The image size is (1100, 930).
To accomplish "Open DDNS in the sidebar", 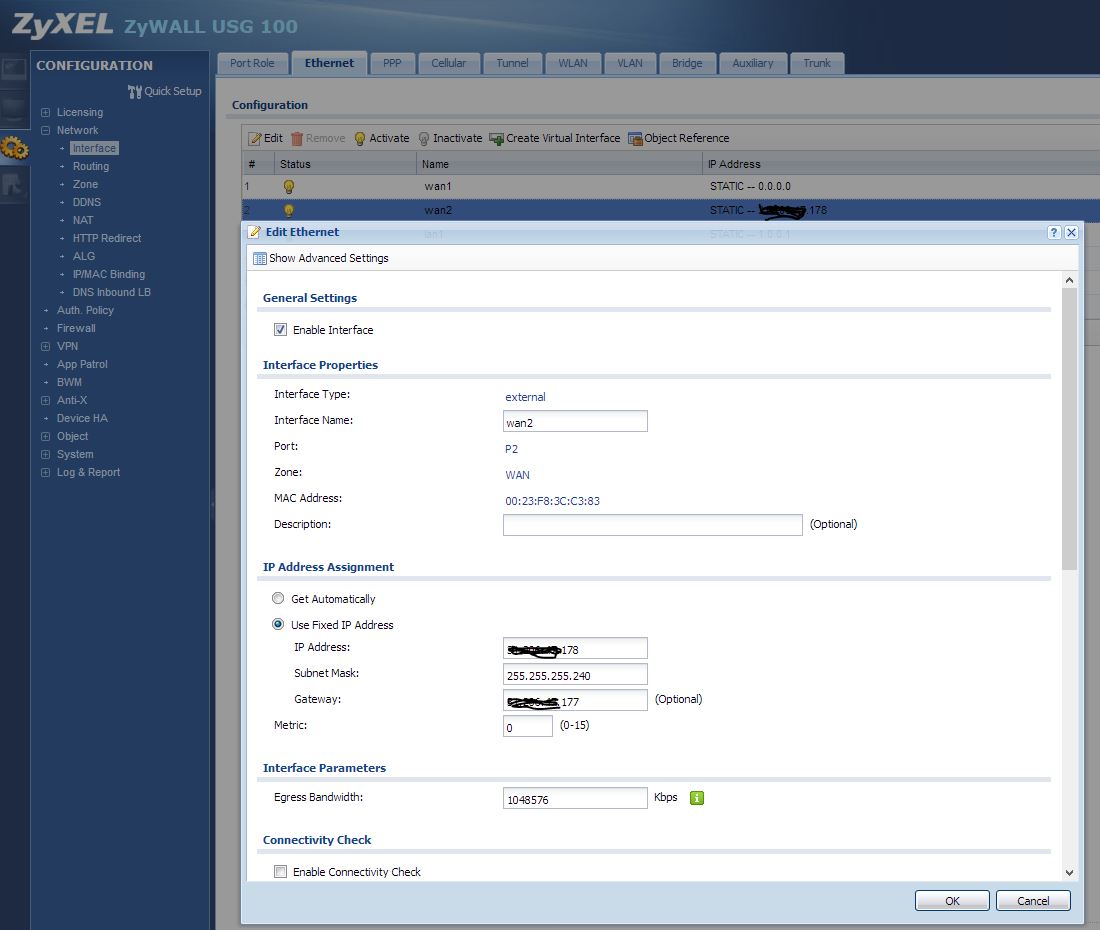I will (87, 202).
